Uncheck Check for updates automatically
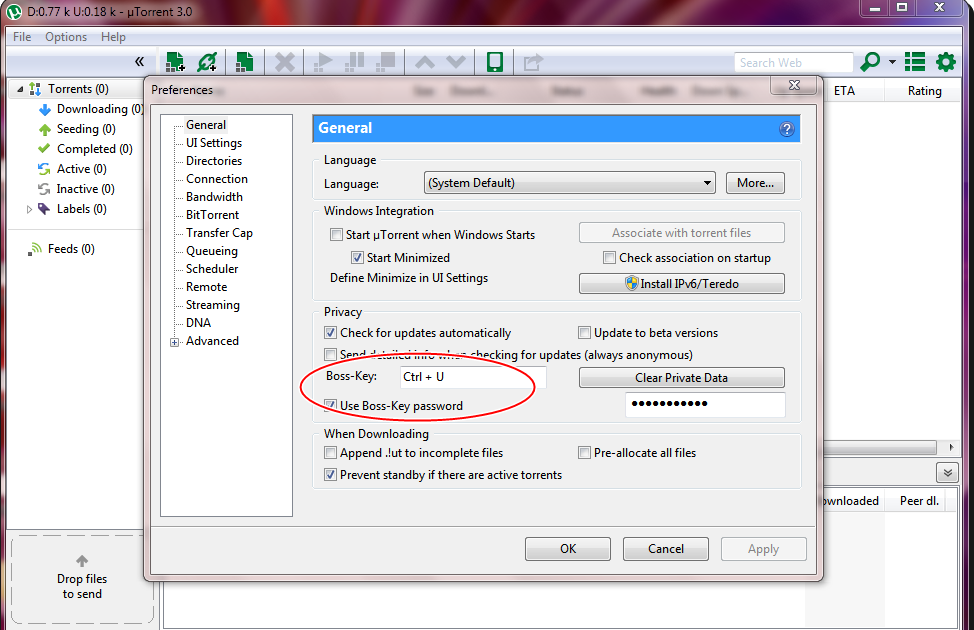Viewport: 974px width, 630px height. tap(330, 332)
